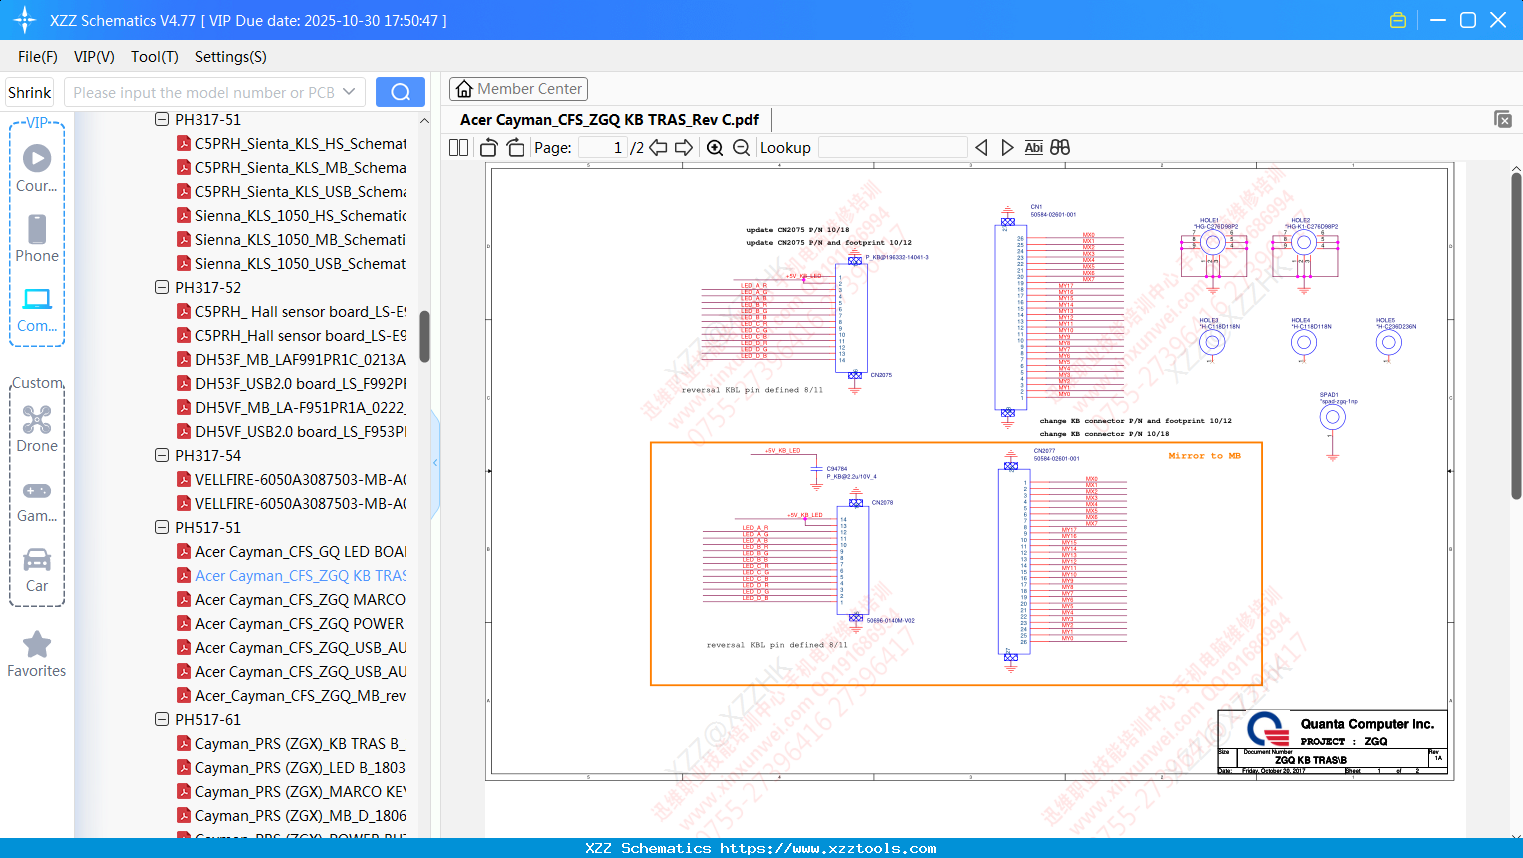This screenshot has height=858, width=1523.
Task: Open Sienna_KLS_1050_USB_Schematic file
Action: (301, 263)
